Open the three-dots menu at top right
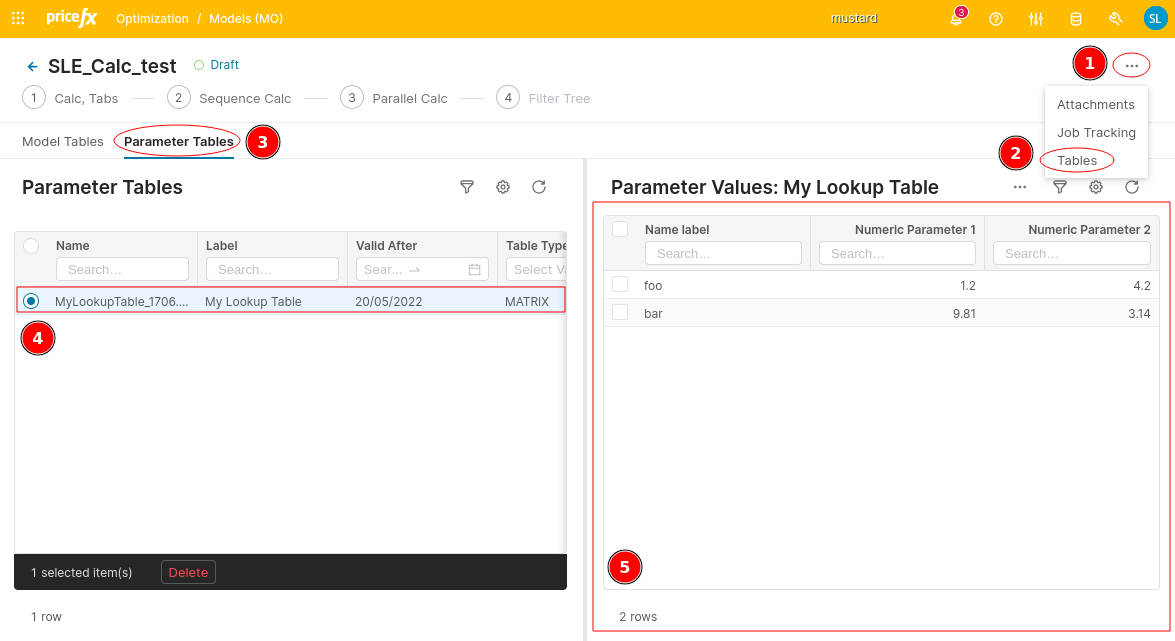1175x641 pixels. pos(1131,66)
